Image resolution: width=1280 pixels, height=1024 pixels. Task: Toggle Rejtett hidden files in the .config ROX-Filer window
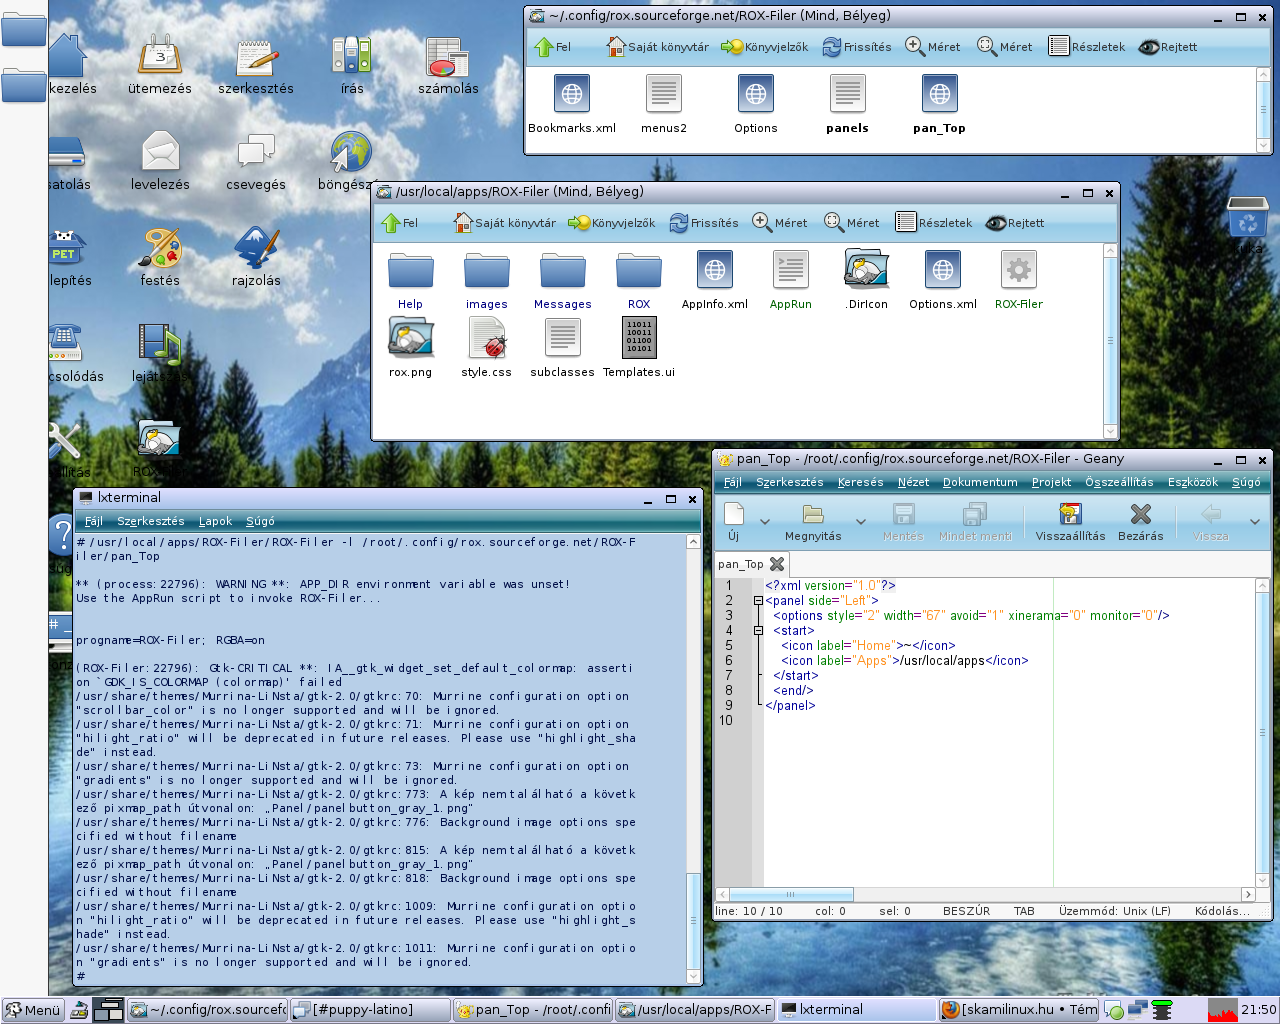pyautogui.click(x=1168, y=47)
